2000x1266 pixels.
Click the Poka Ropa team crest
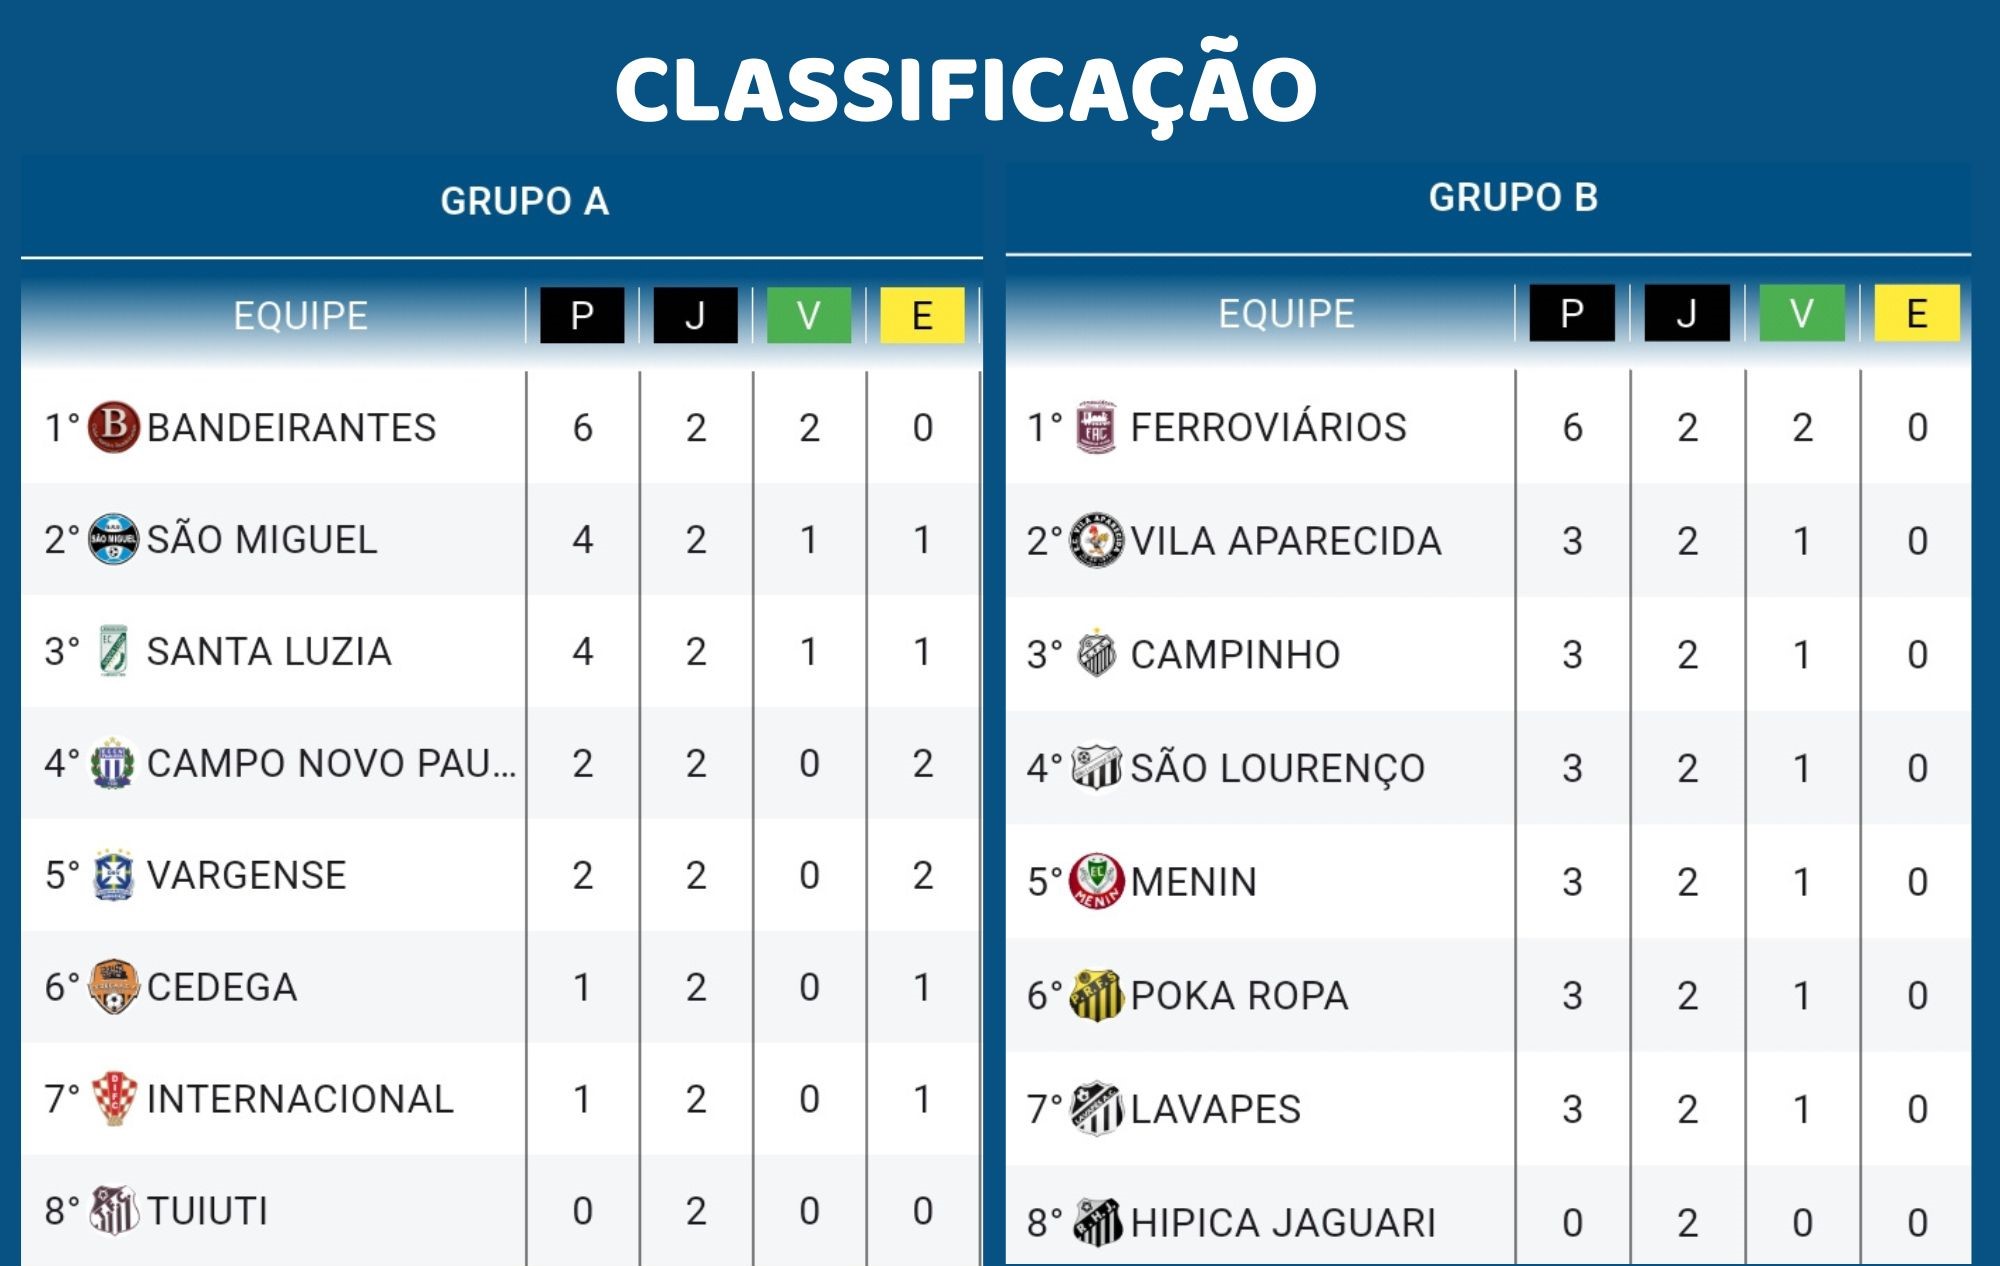point(1096,995)
